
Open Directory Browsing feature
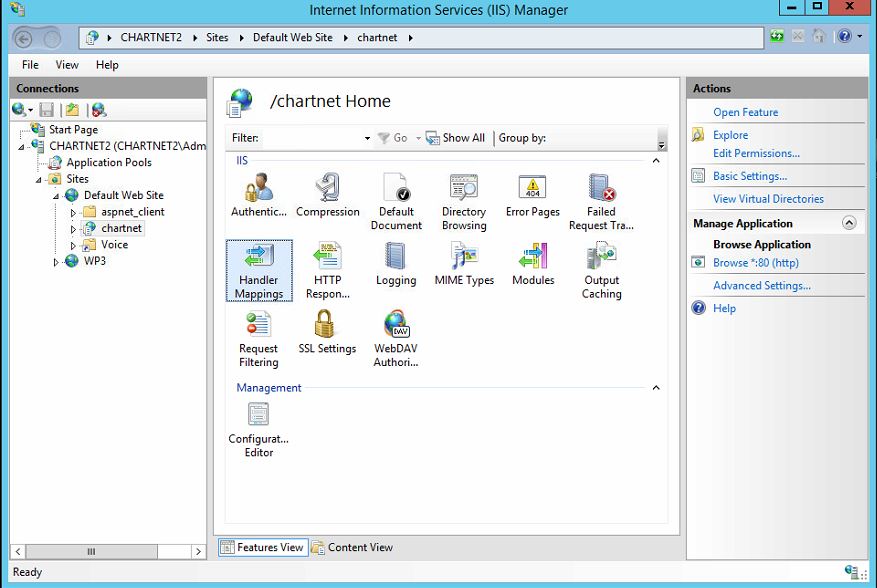pyautogui.click(x=464, y=201)
